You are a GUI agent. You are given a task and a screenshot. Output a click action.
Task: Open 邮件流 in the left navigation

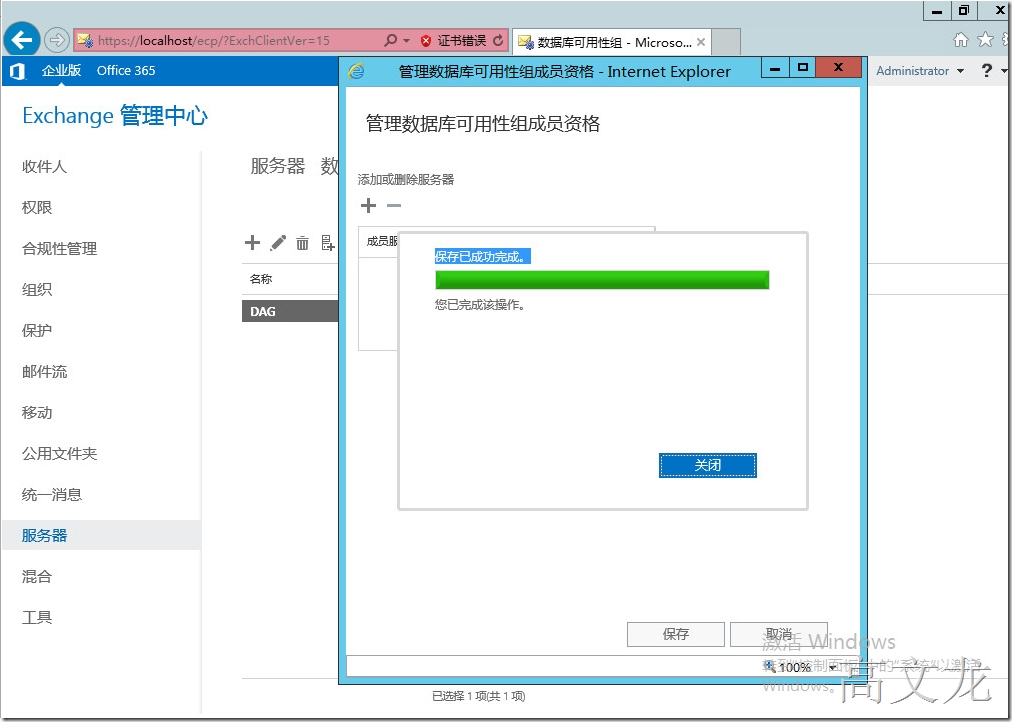click(x=45, y=372)
